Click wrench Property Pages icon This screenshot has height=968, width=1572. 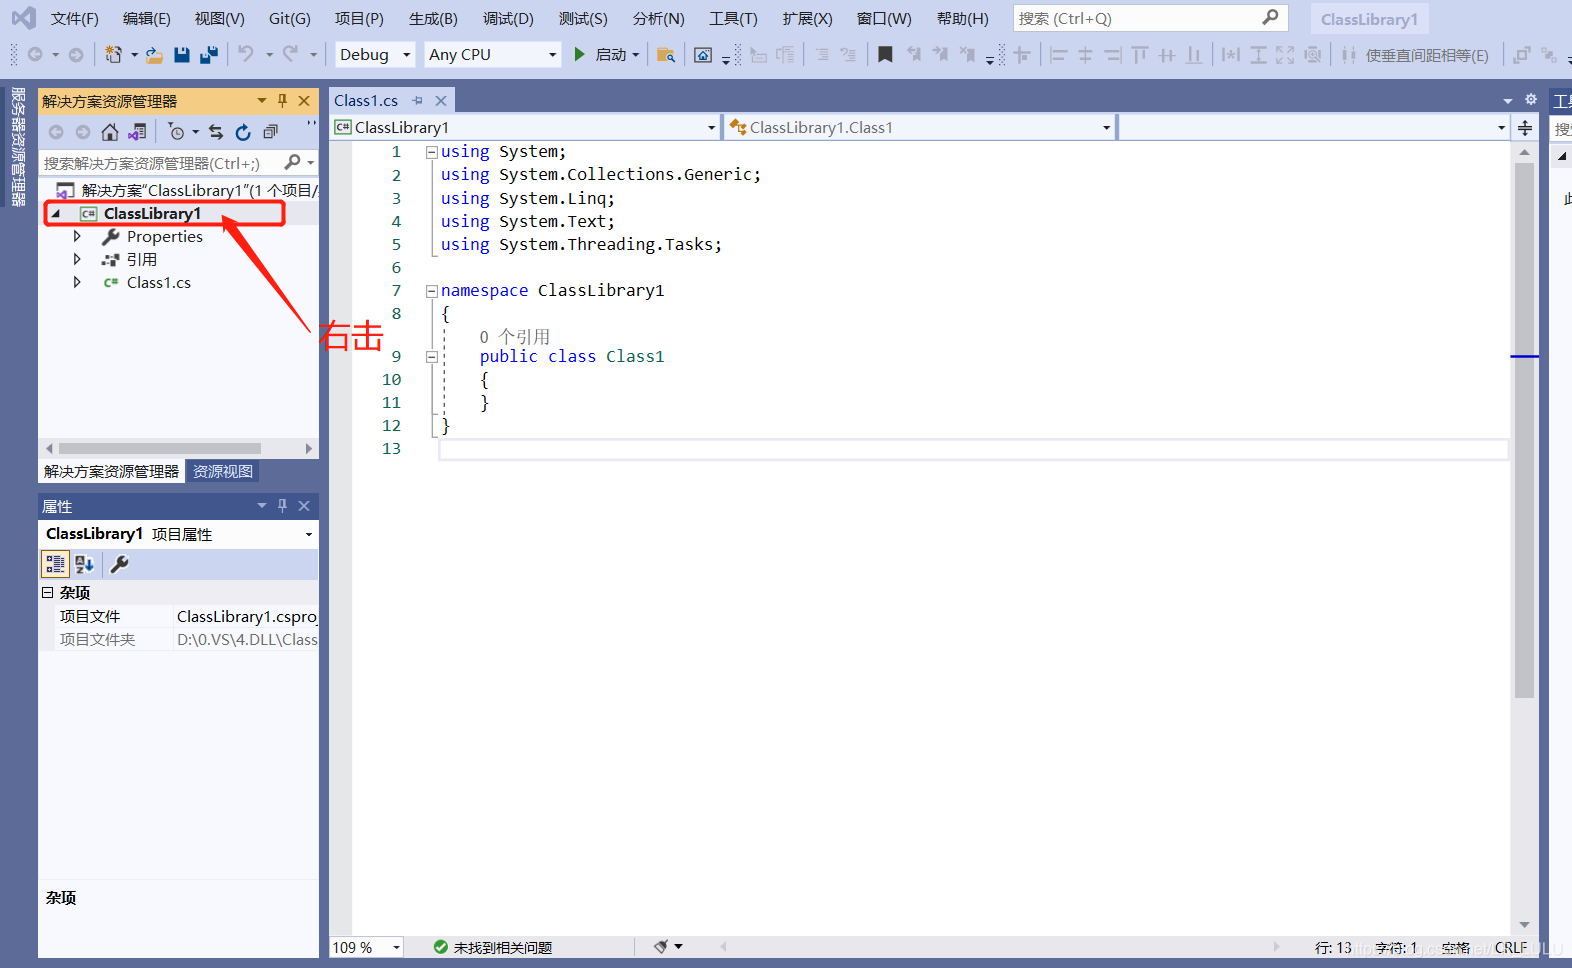pos(119,564)
